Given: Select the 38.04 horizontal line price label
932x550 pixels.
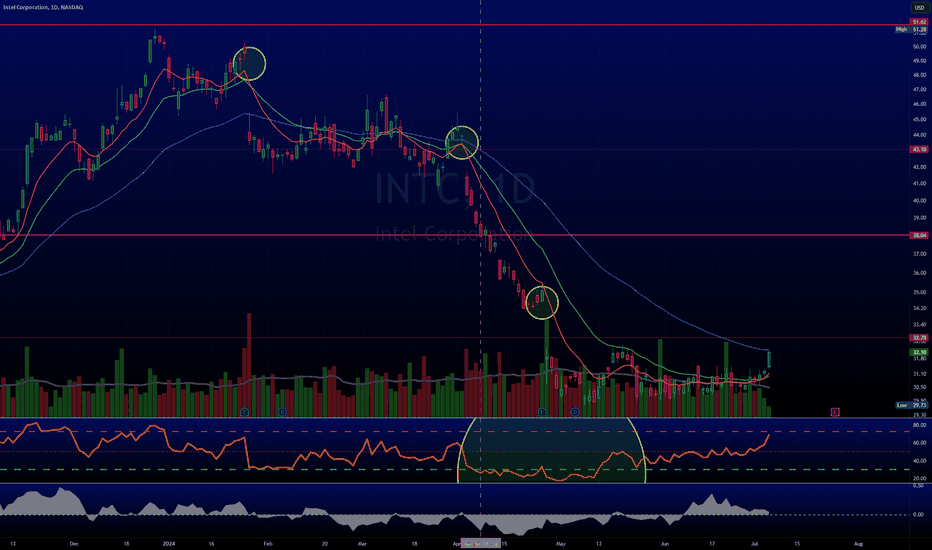Looking at the screenshot, I should [x=919, y=235].
